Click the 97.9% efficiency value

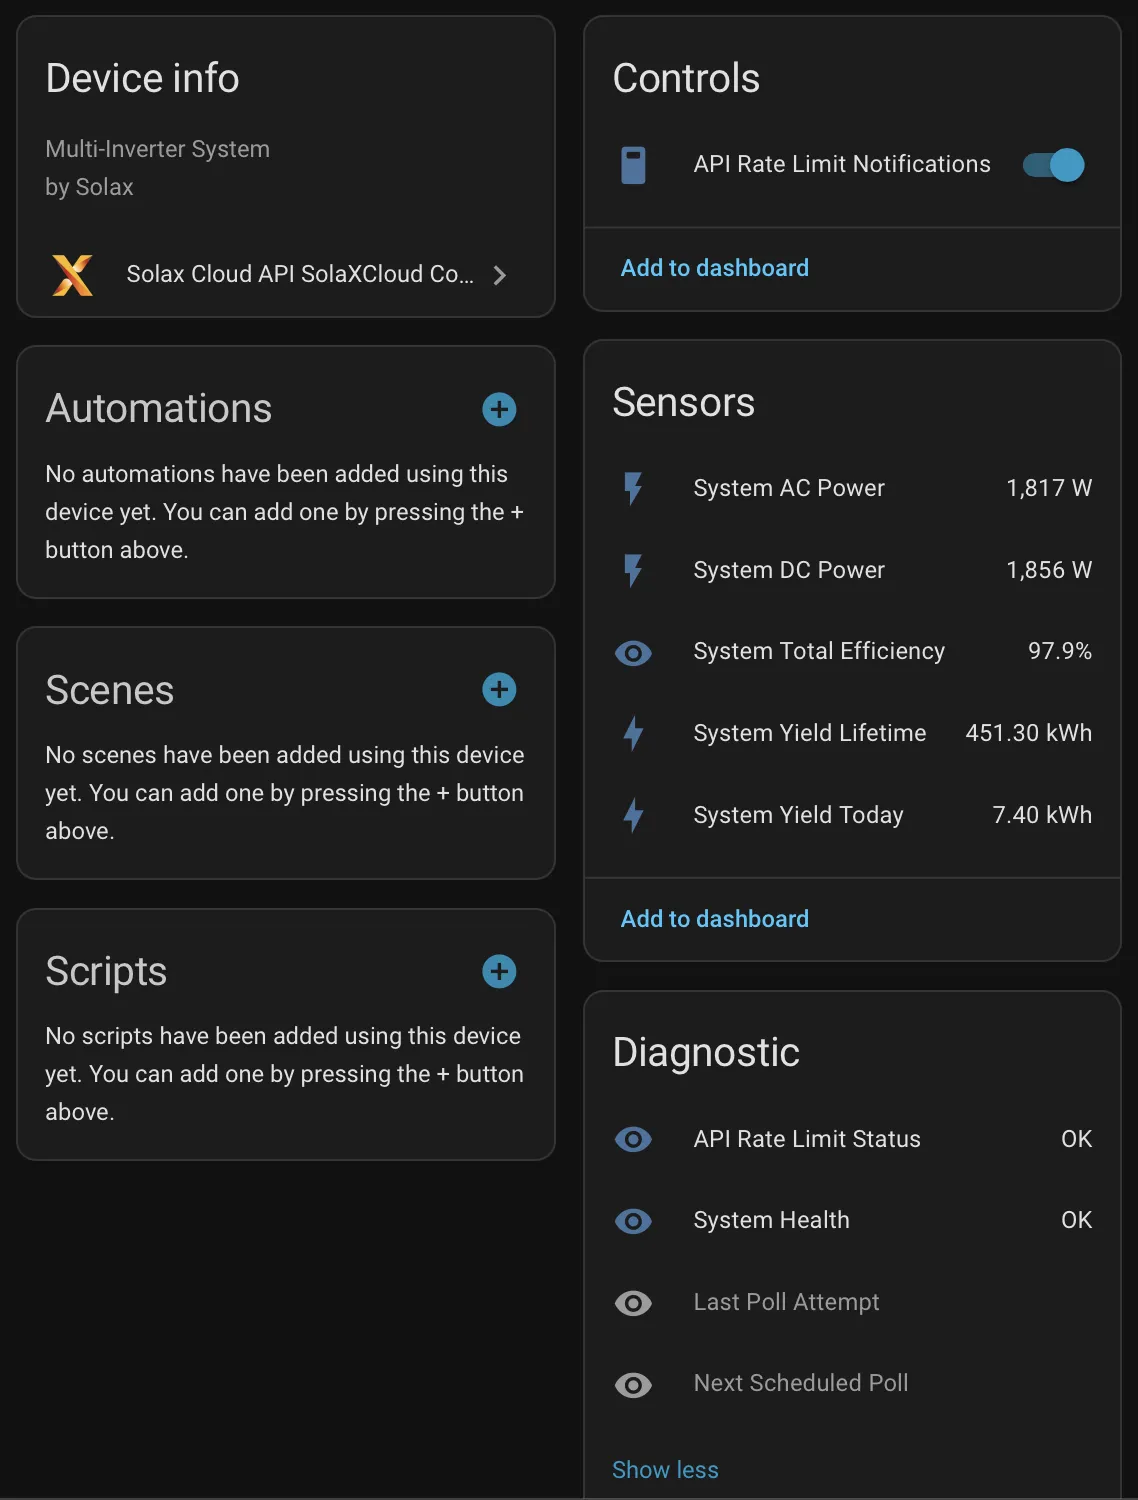(1060, 652)
